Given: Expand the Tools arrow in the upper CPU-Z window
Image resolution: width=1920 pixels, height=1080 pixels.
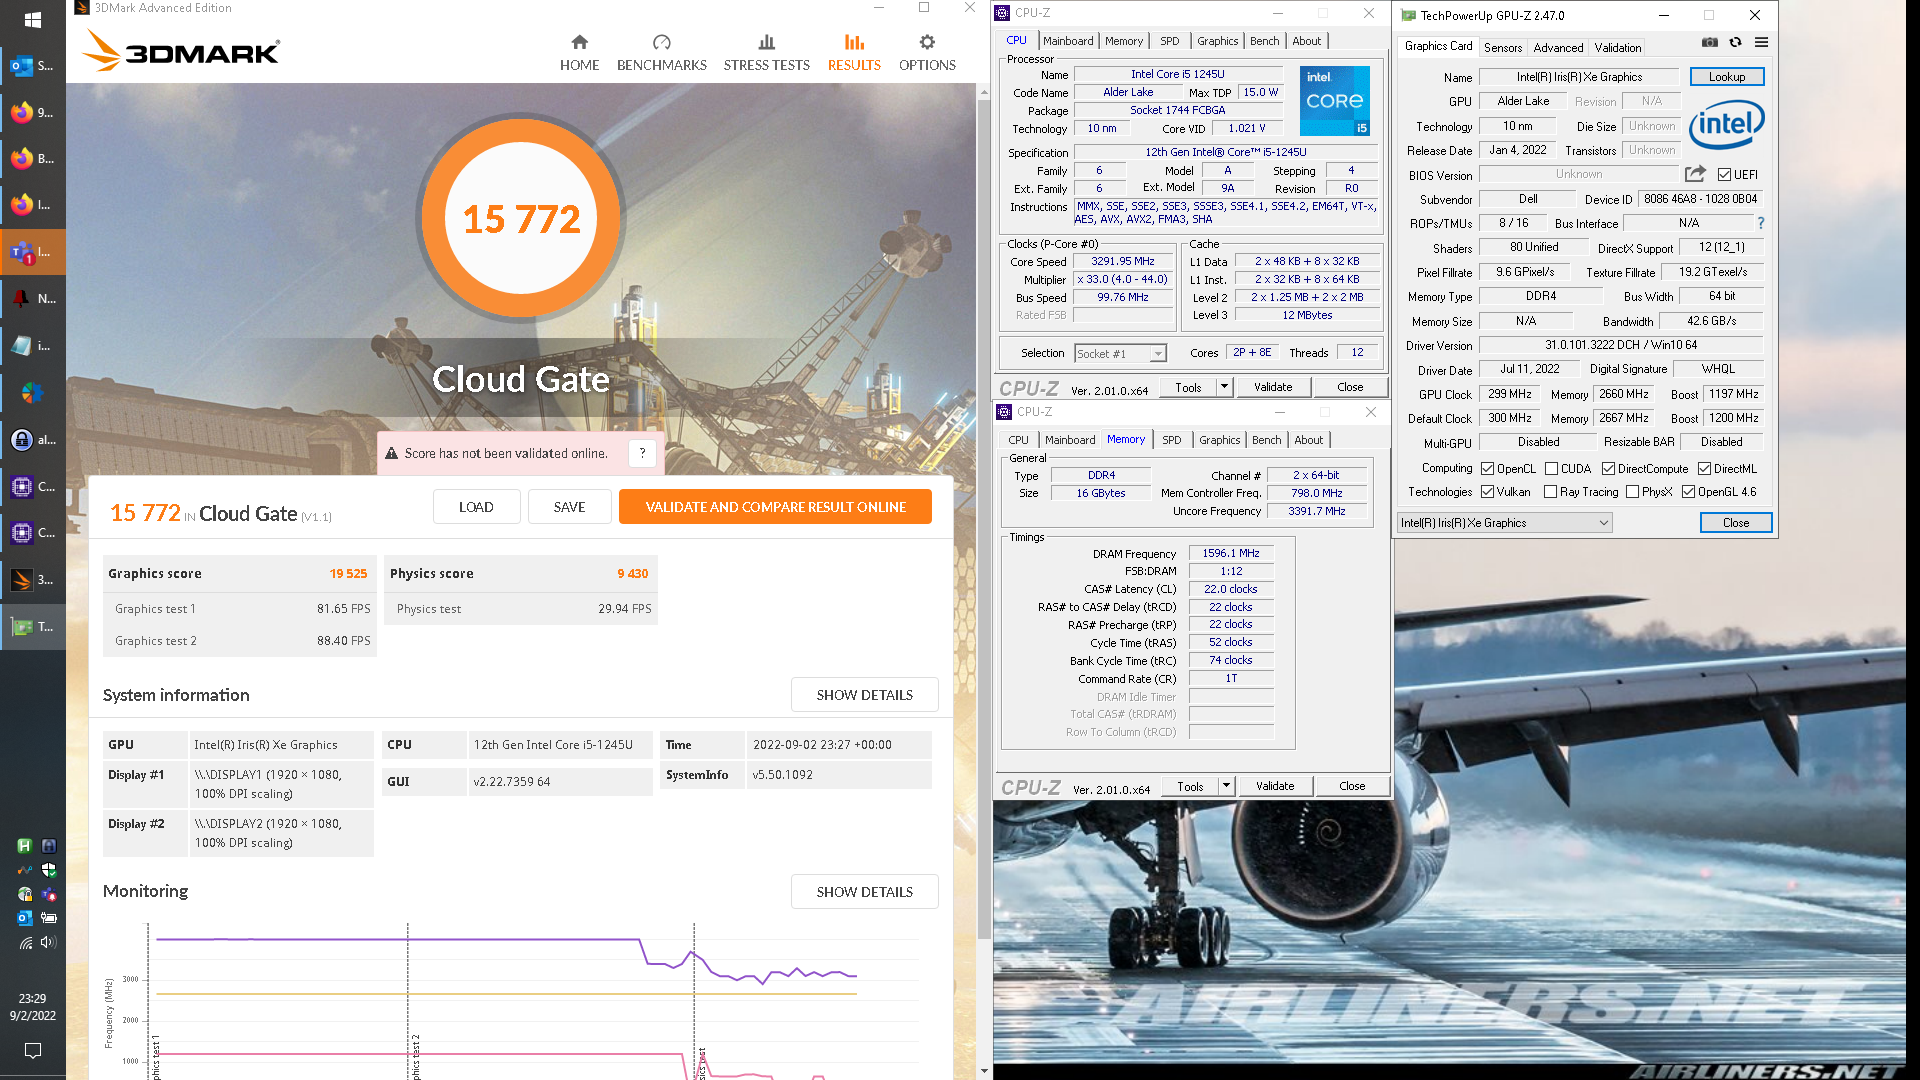Looking at the screenshot, I should coord(1223,387).
